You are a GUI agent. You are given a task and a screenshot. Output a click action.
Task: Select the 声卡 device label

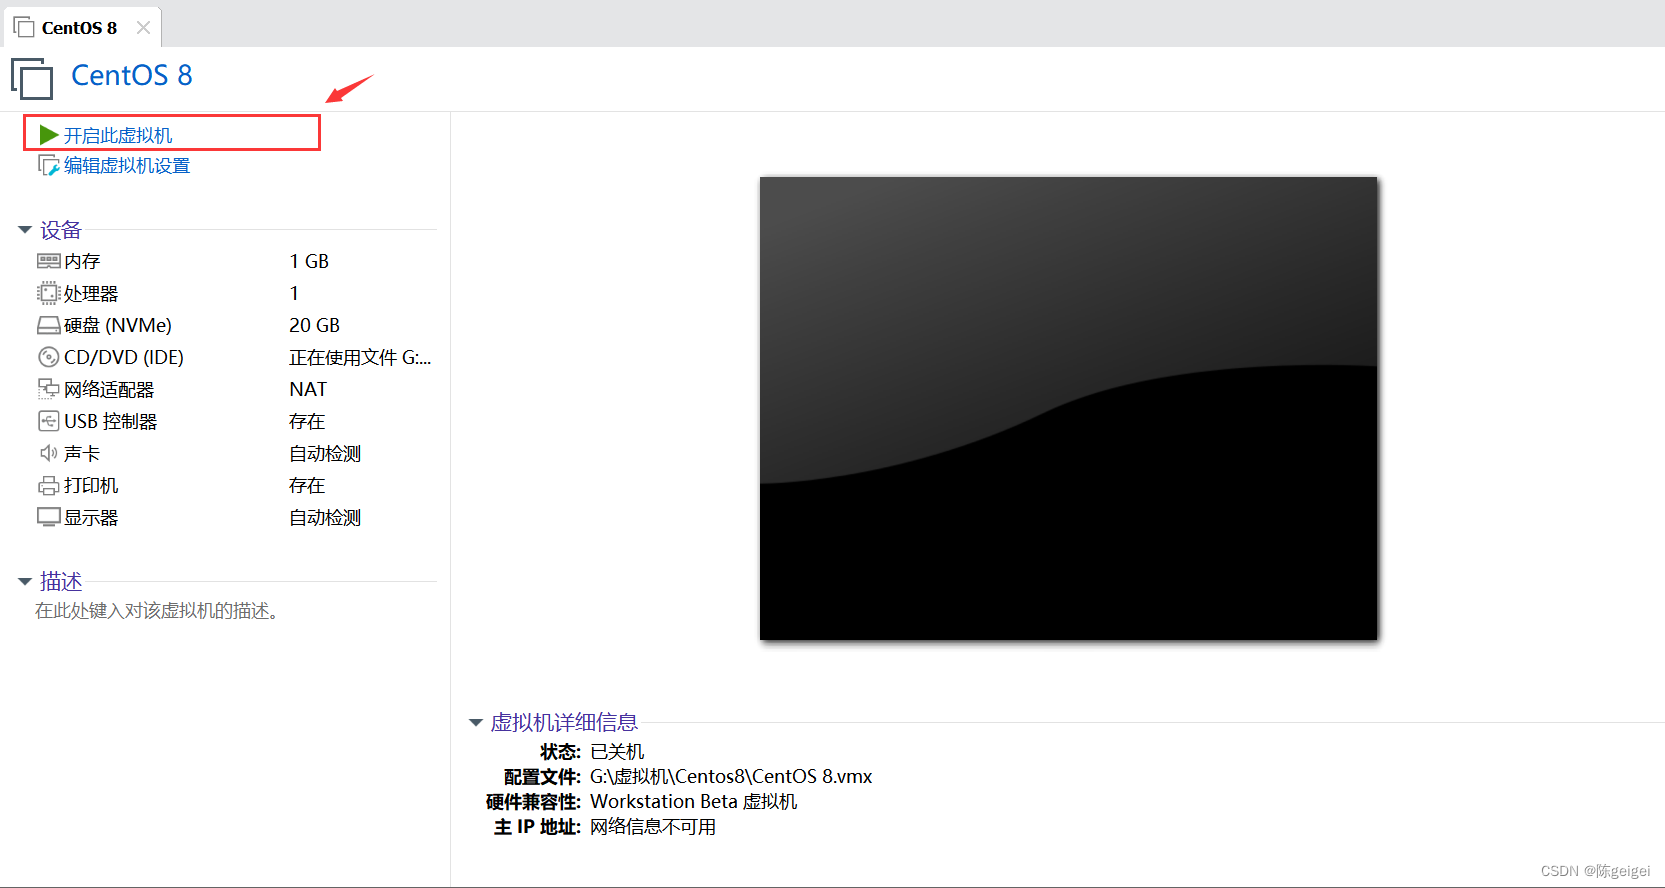tap(82, 453)
